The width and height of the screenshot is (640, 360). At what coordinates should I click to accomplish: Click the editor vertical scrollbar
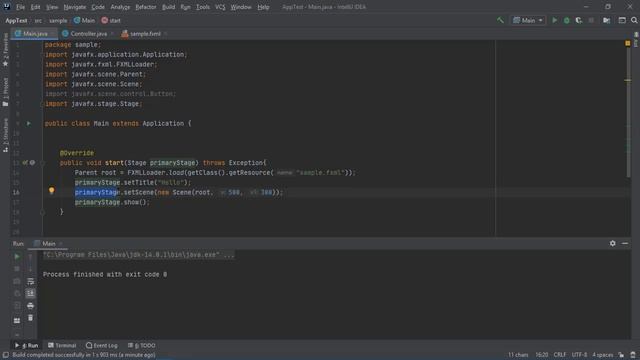[629, 110]
